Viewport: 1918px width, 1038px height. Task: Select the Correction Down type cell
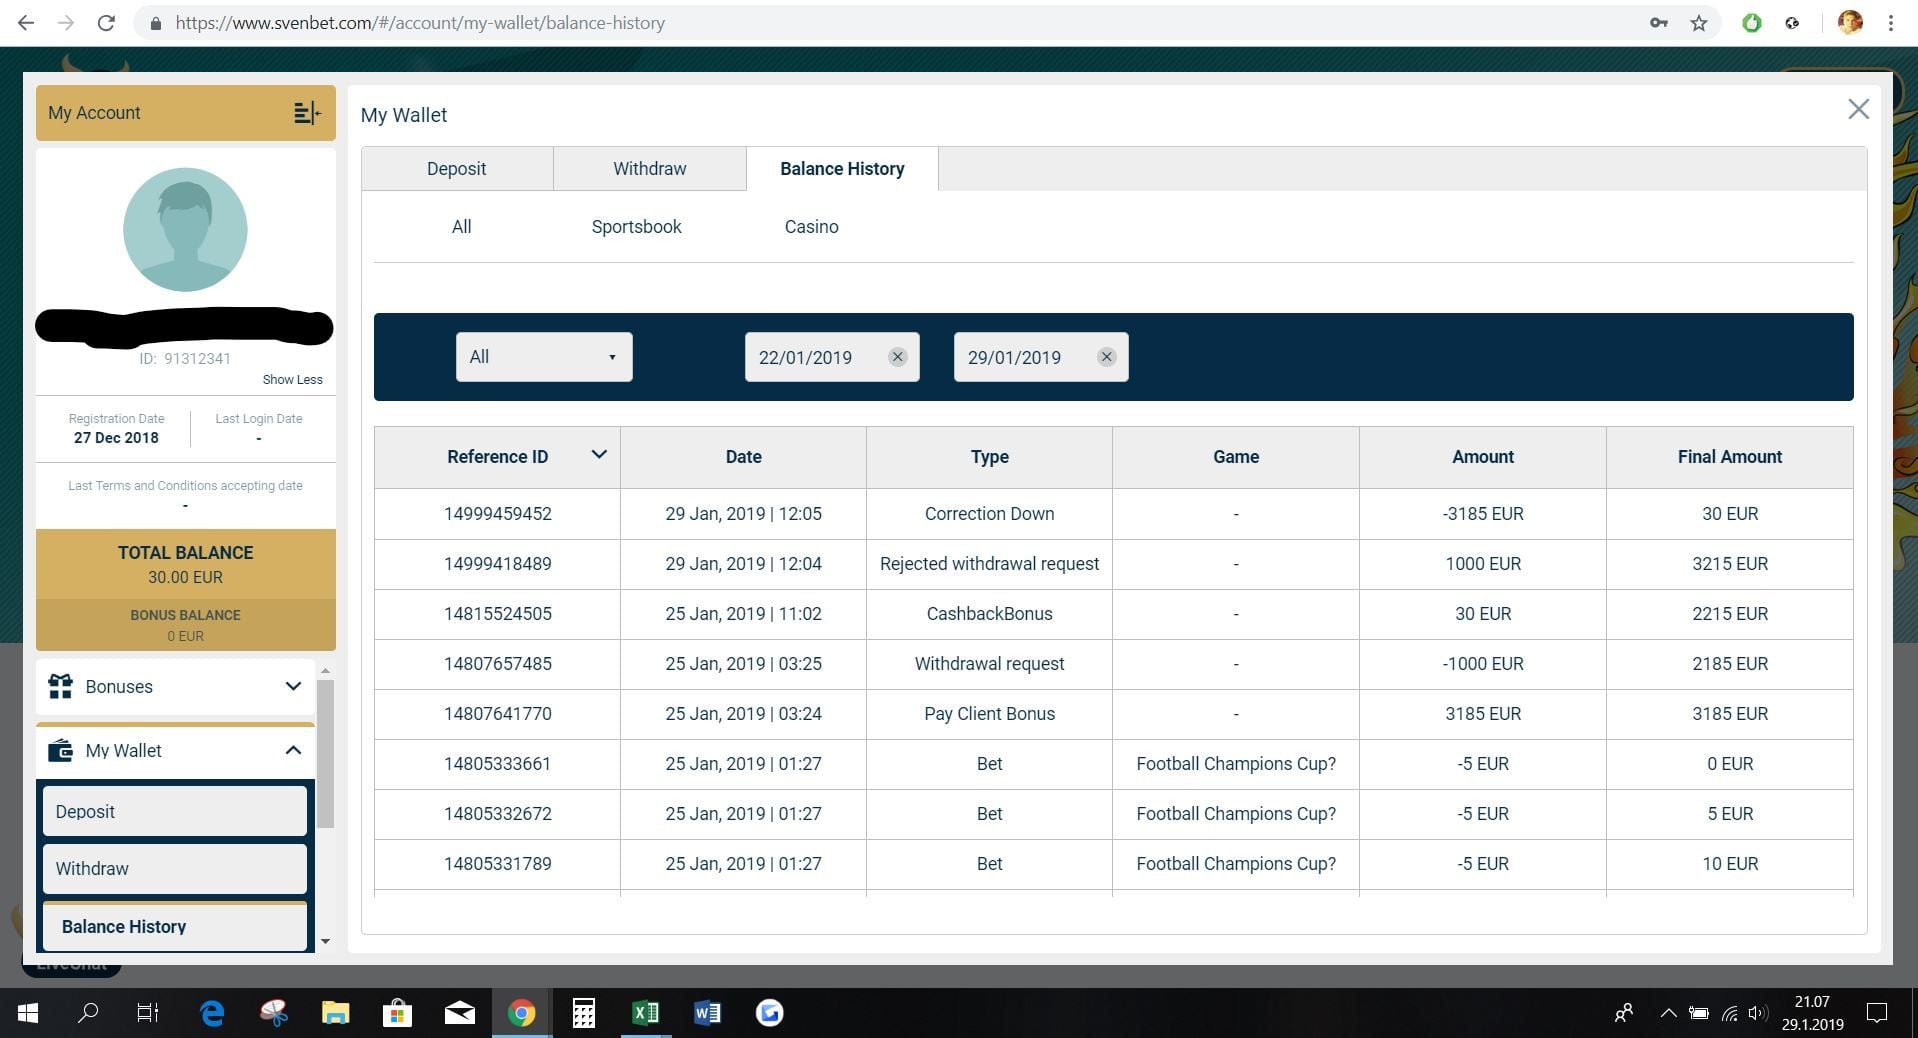pyautogui.click(x=989, y=514)
